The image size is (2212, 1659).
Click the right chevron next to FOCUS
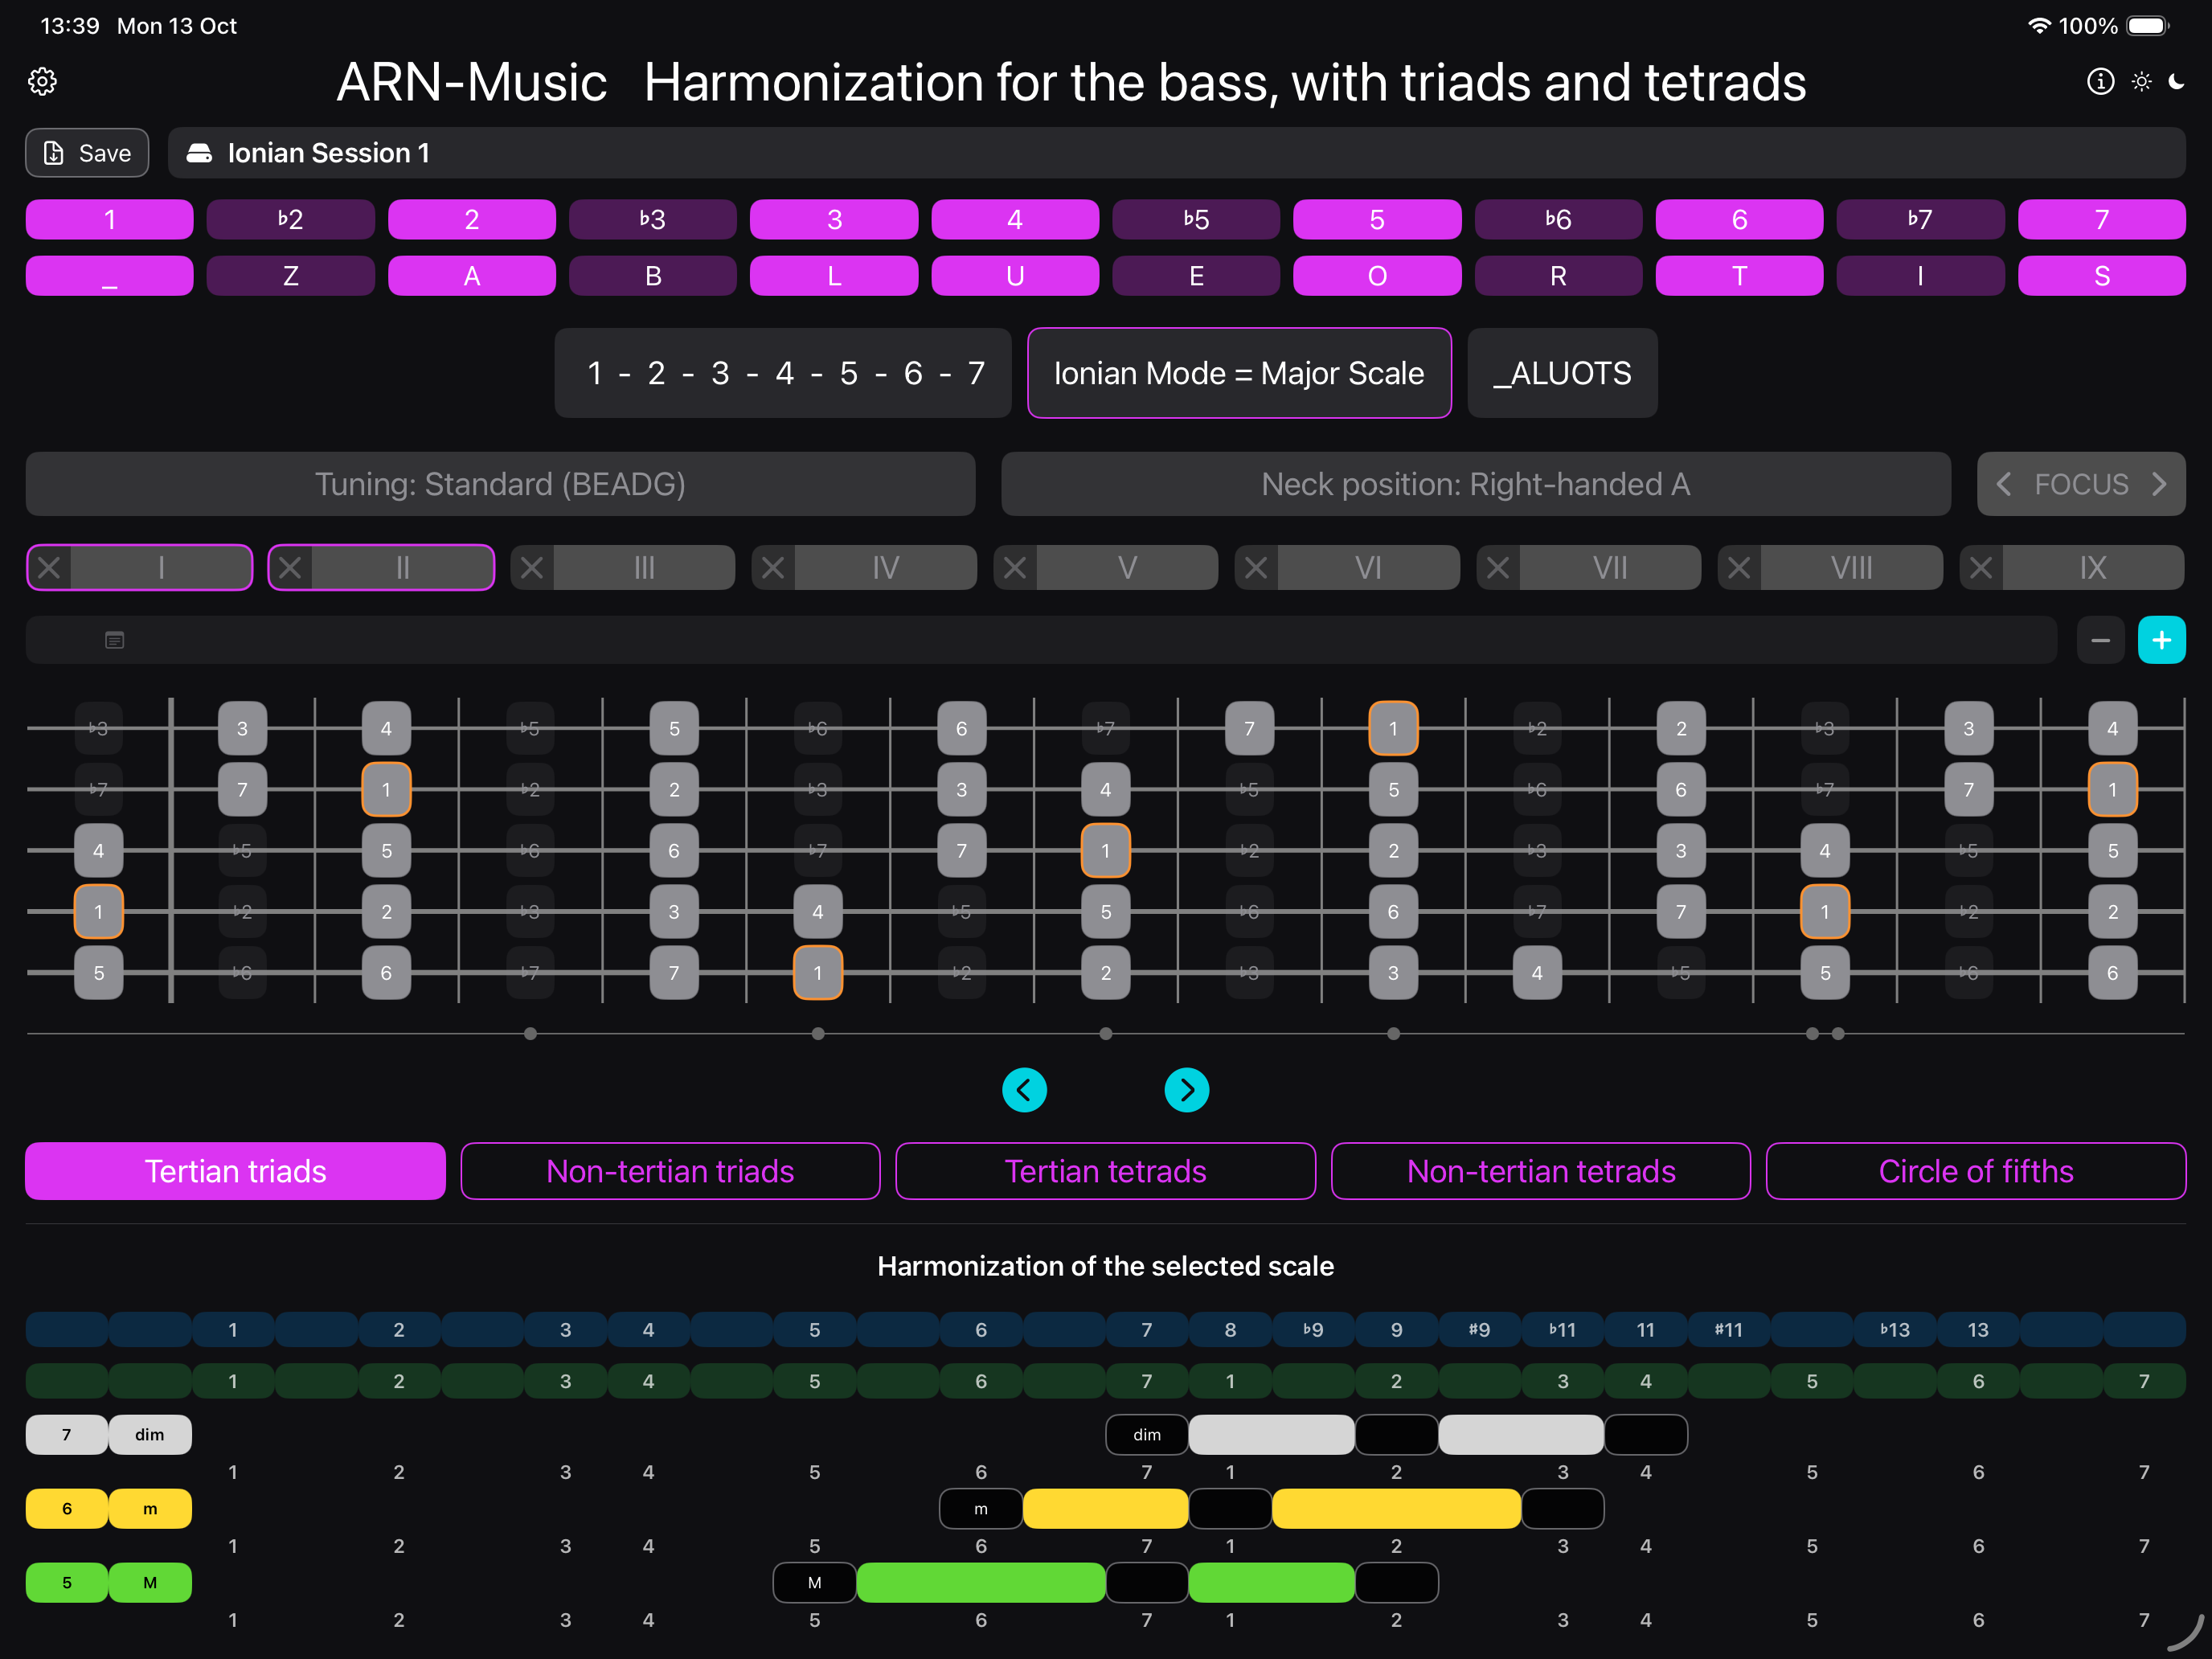pos(2160,484)
